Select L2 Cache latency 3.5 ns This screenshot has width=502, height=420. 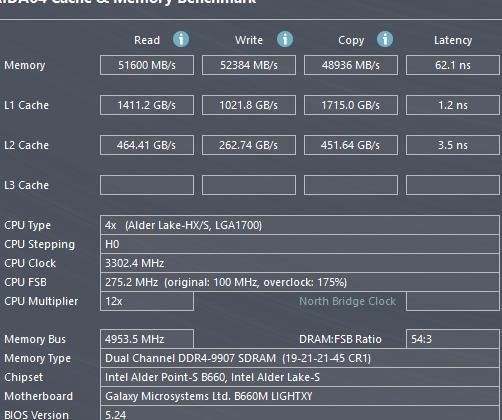click(453, 145)
